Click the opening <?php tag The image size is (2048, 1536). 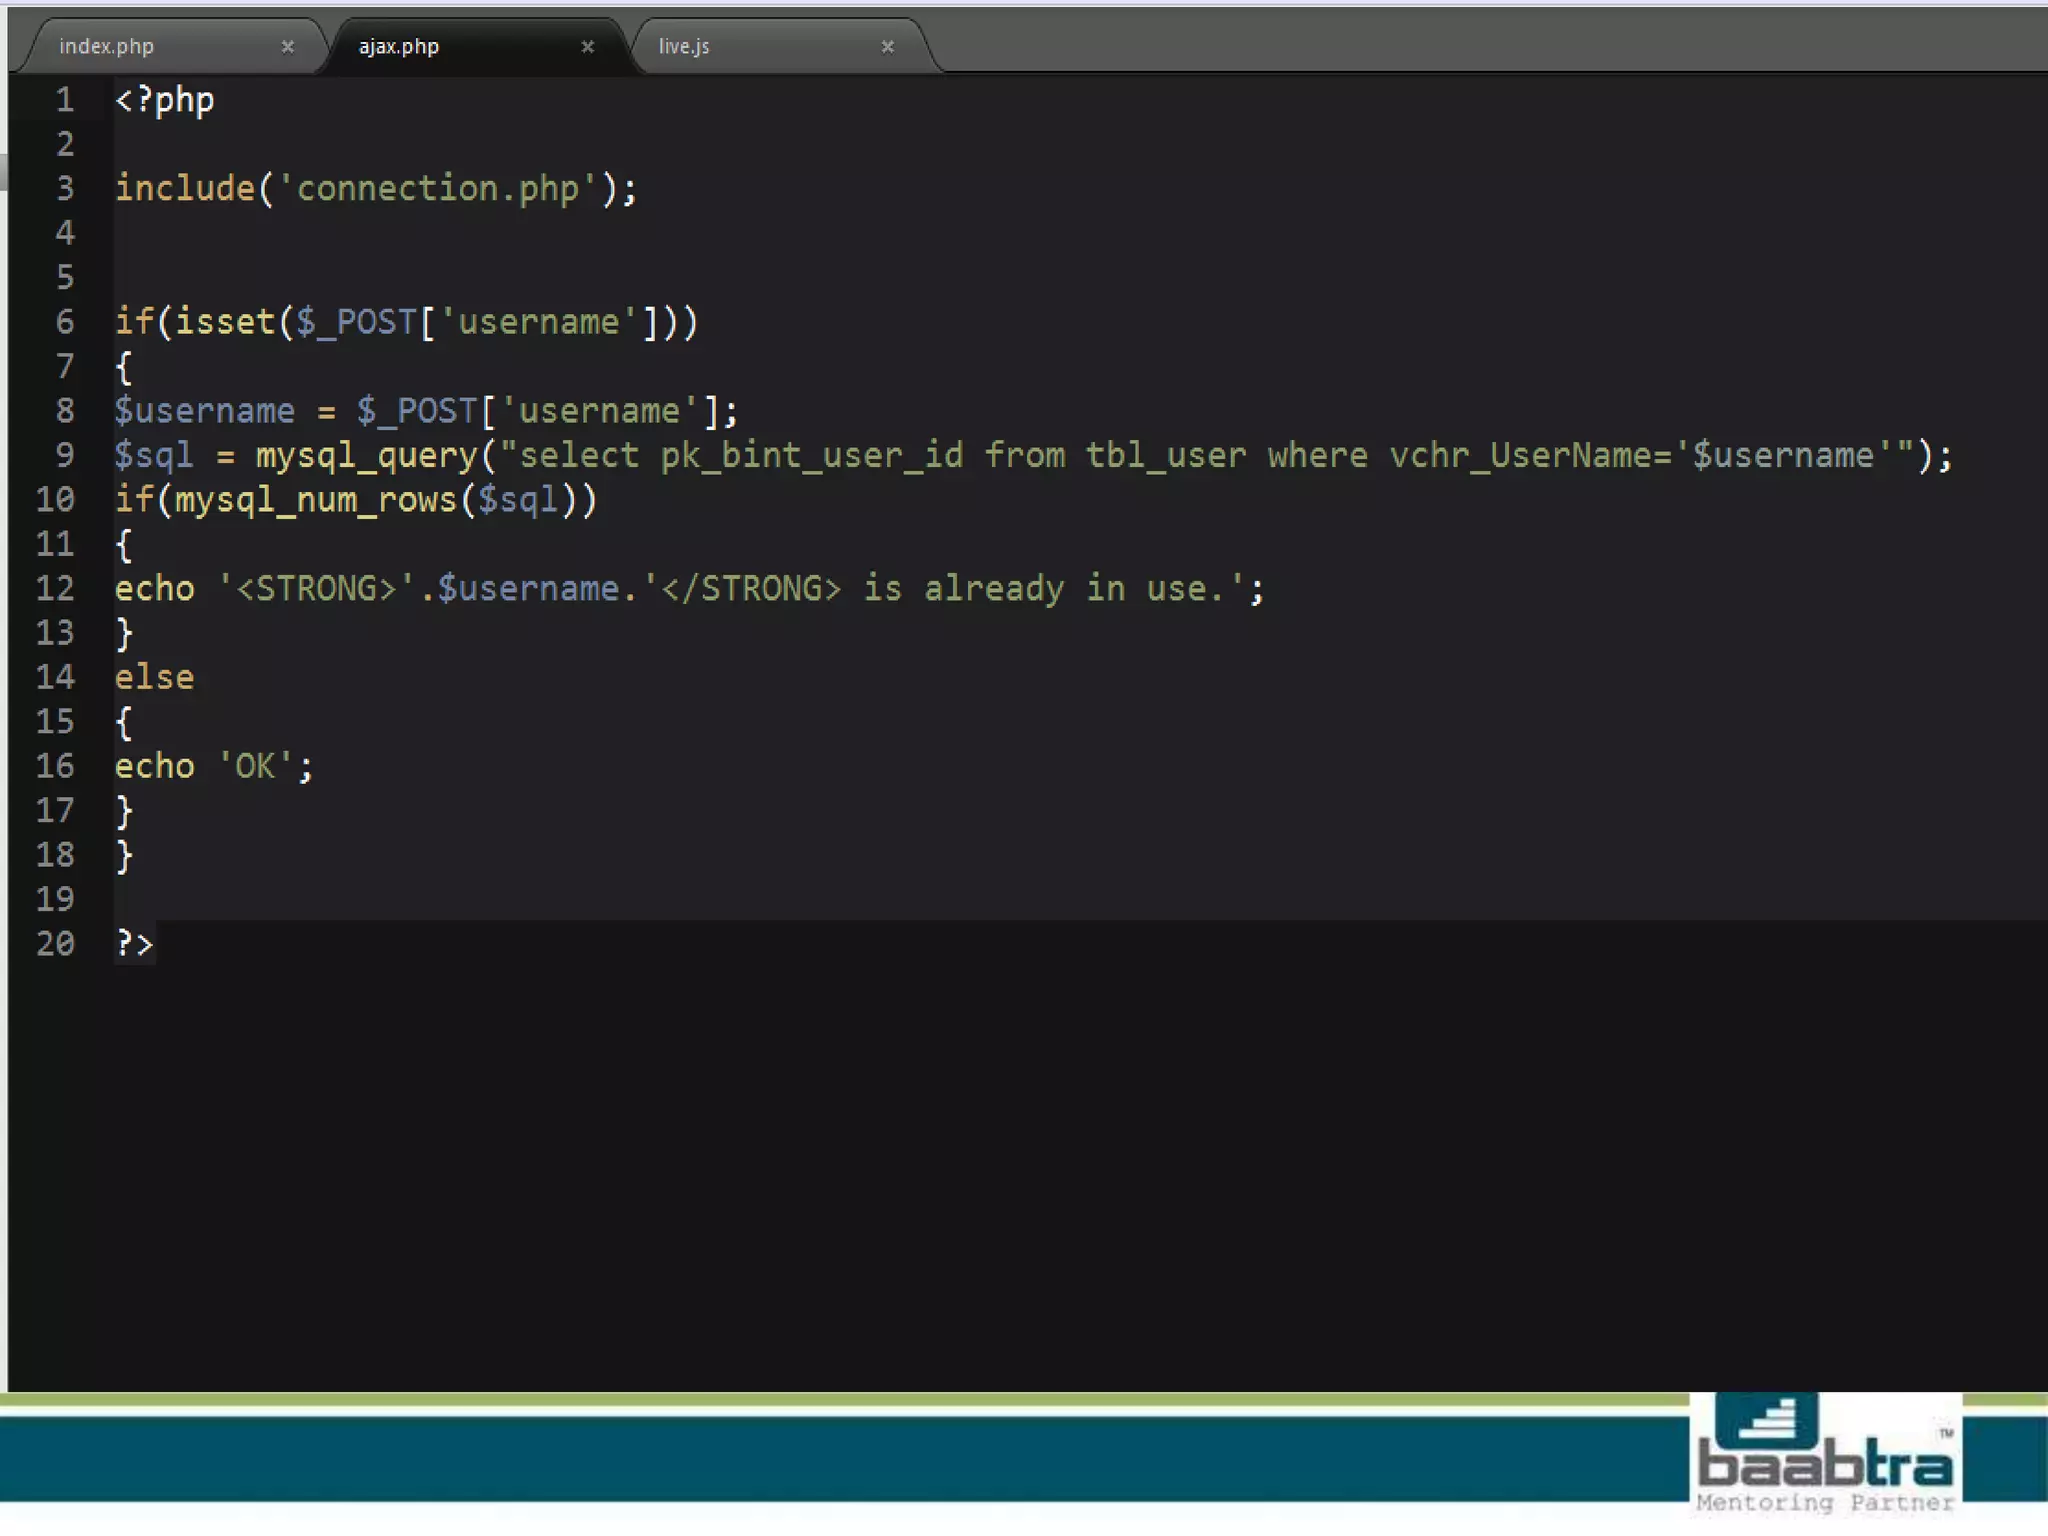click(164, 100)
